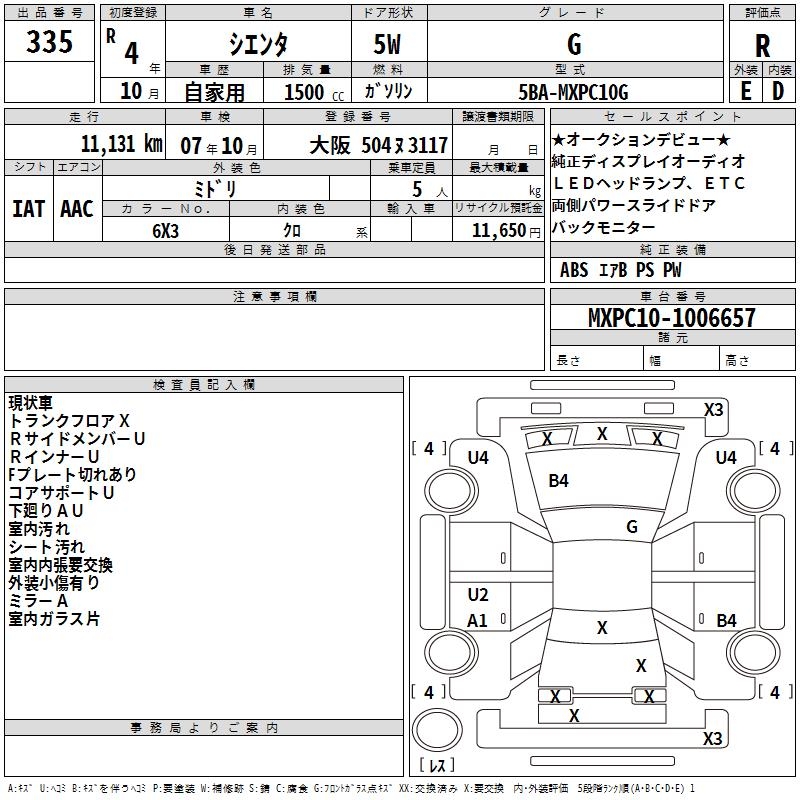Viewport: 800px width, 800px height.
Task: Click the 高さ dimension field
Action: (x=758, y=358)
